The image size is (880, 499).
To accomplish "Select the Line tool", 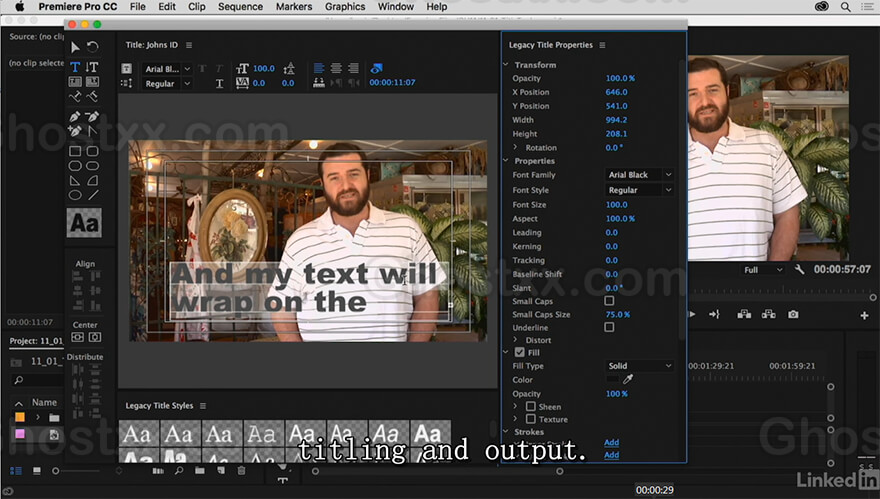I will click(x=93, y=195).
